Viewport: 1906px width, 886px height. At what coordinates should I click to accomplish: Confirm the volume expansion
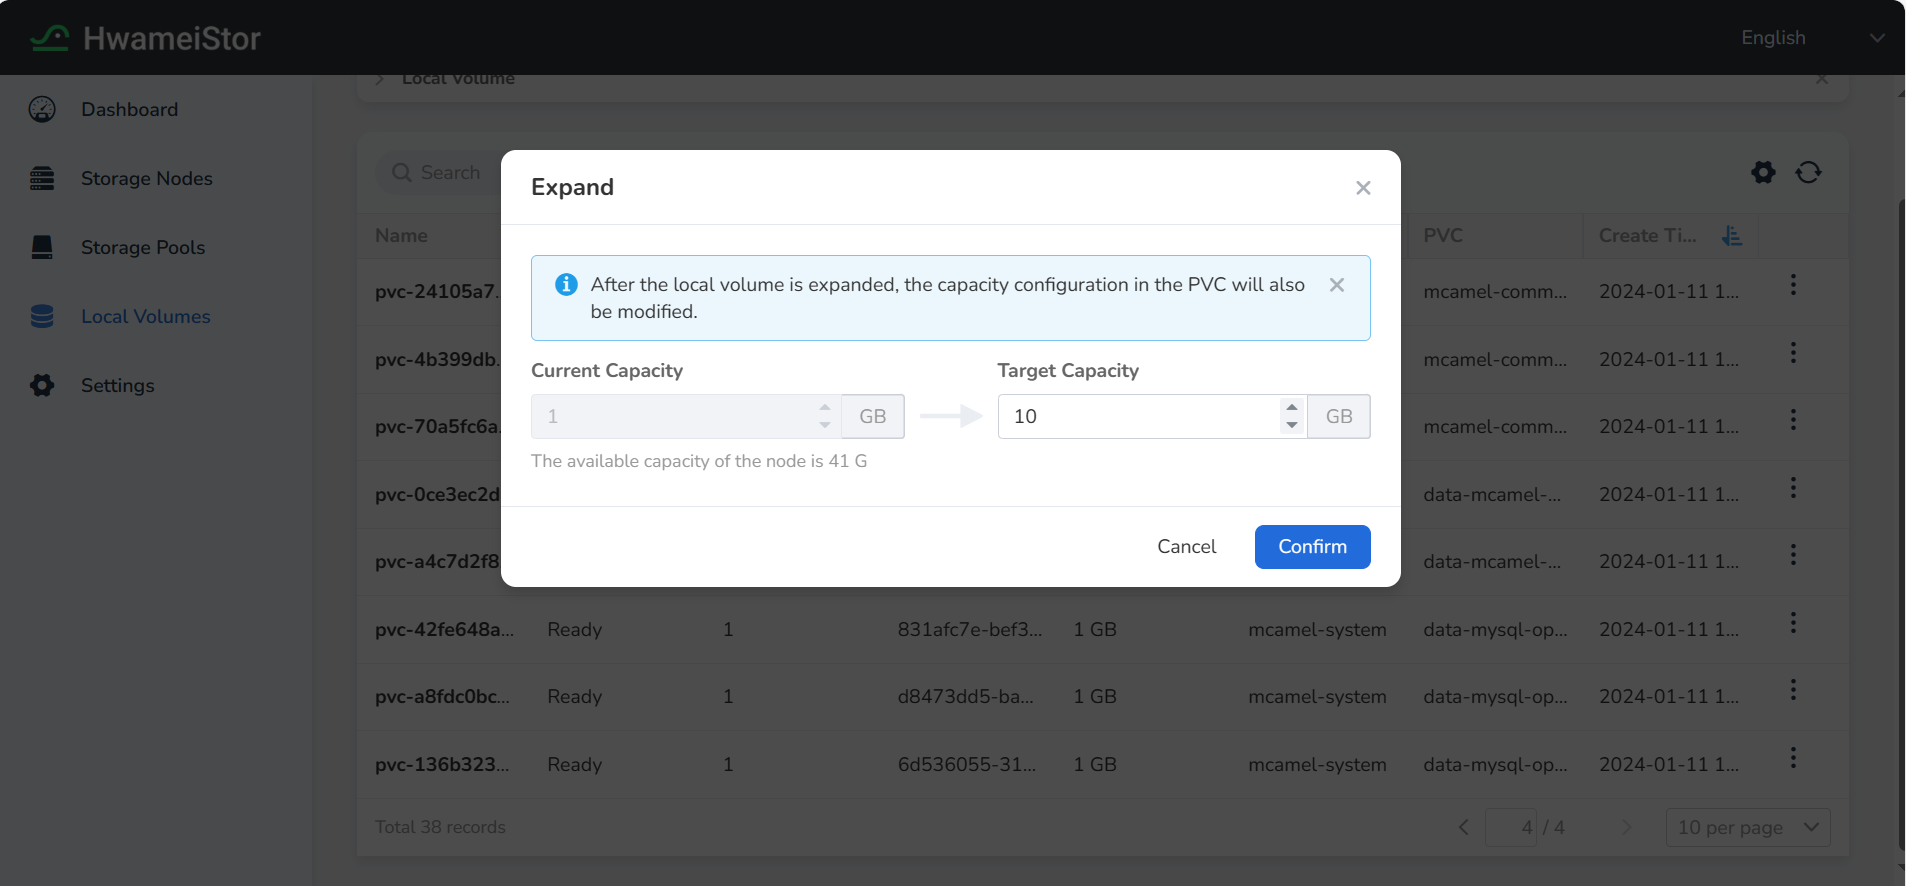pyautogui.click(x=1312, y=547)
